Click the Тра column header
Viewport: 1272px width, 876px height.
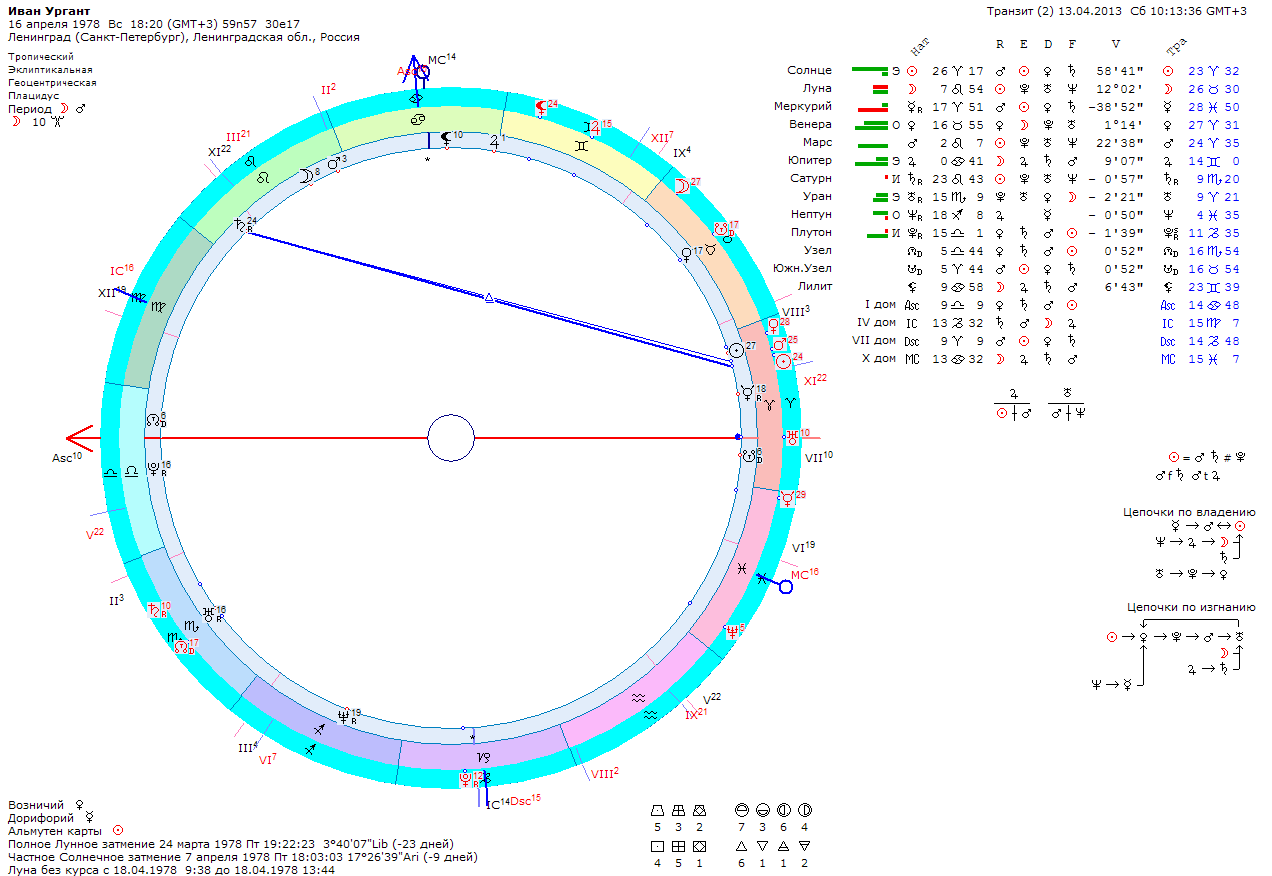coord(1175,46)
